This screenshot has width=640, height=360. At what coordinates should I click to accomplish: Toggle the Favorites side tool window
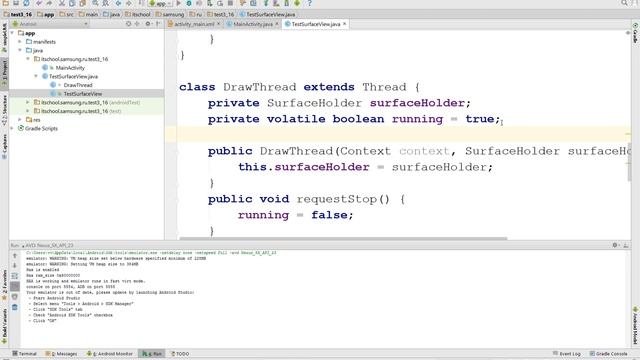pyautogui.click(x=4, y=284)
